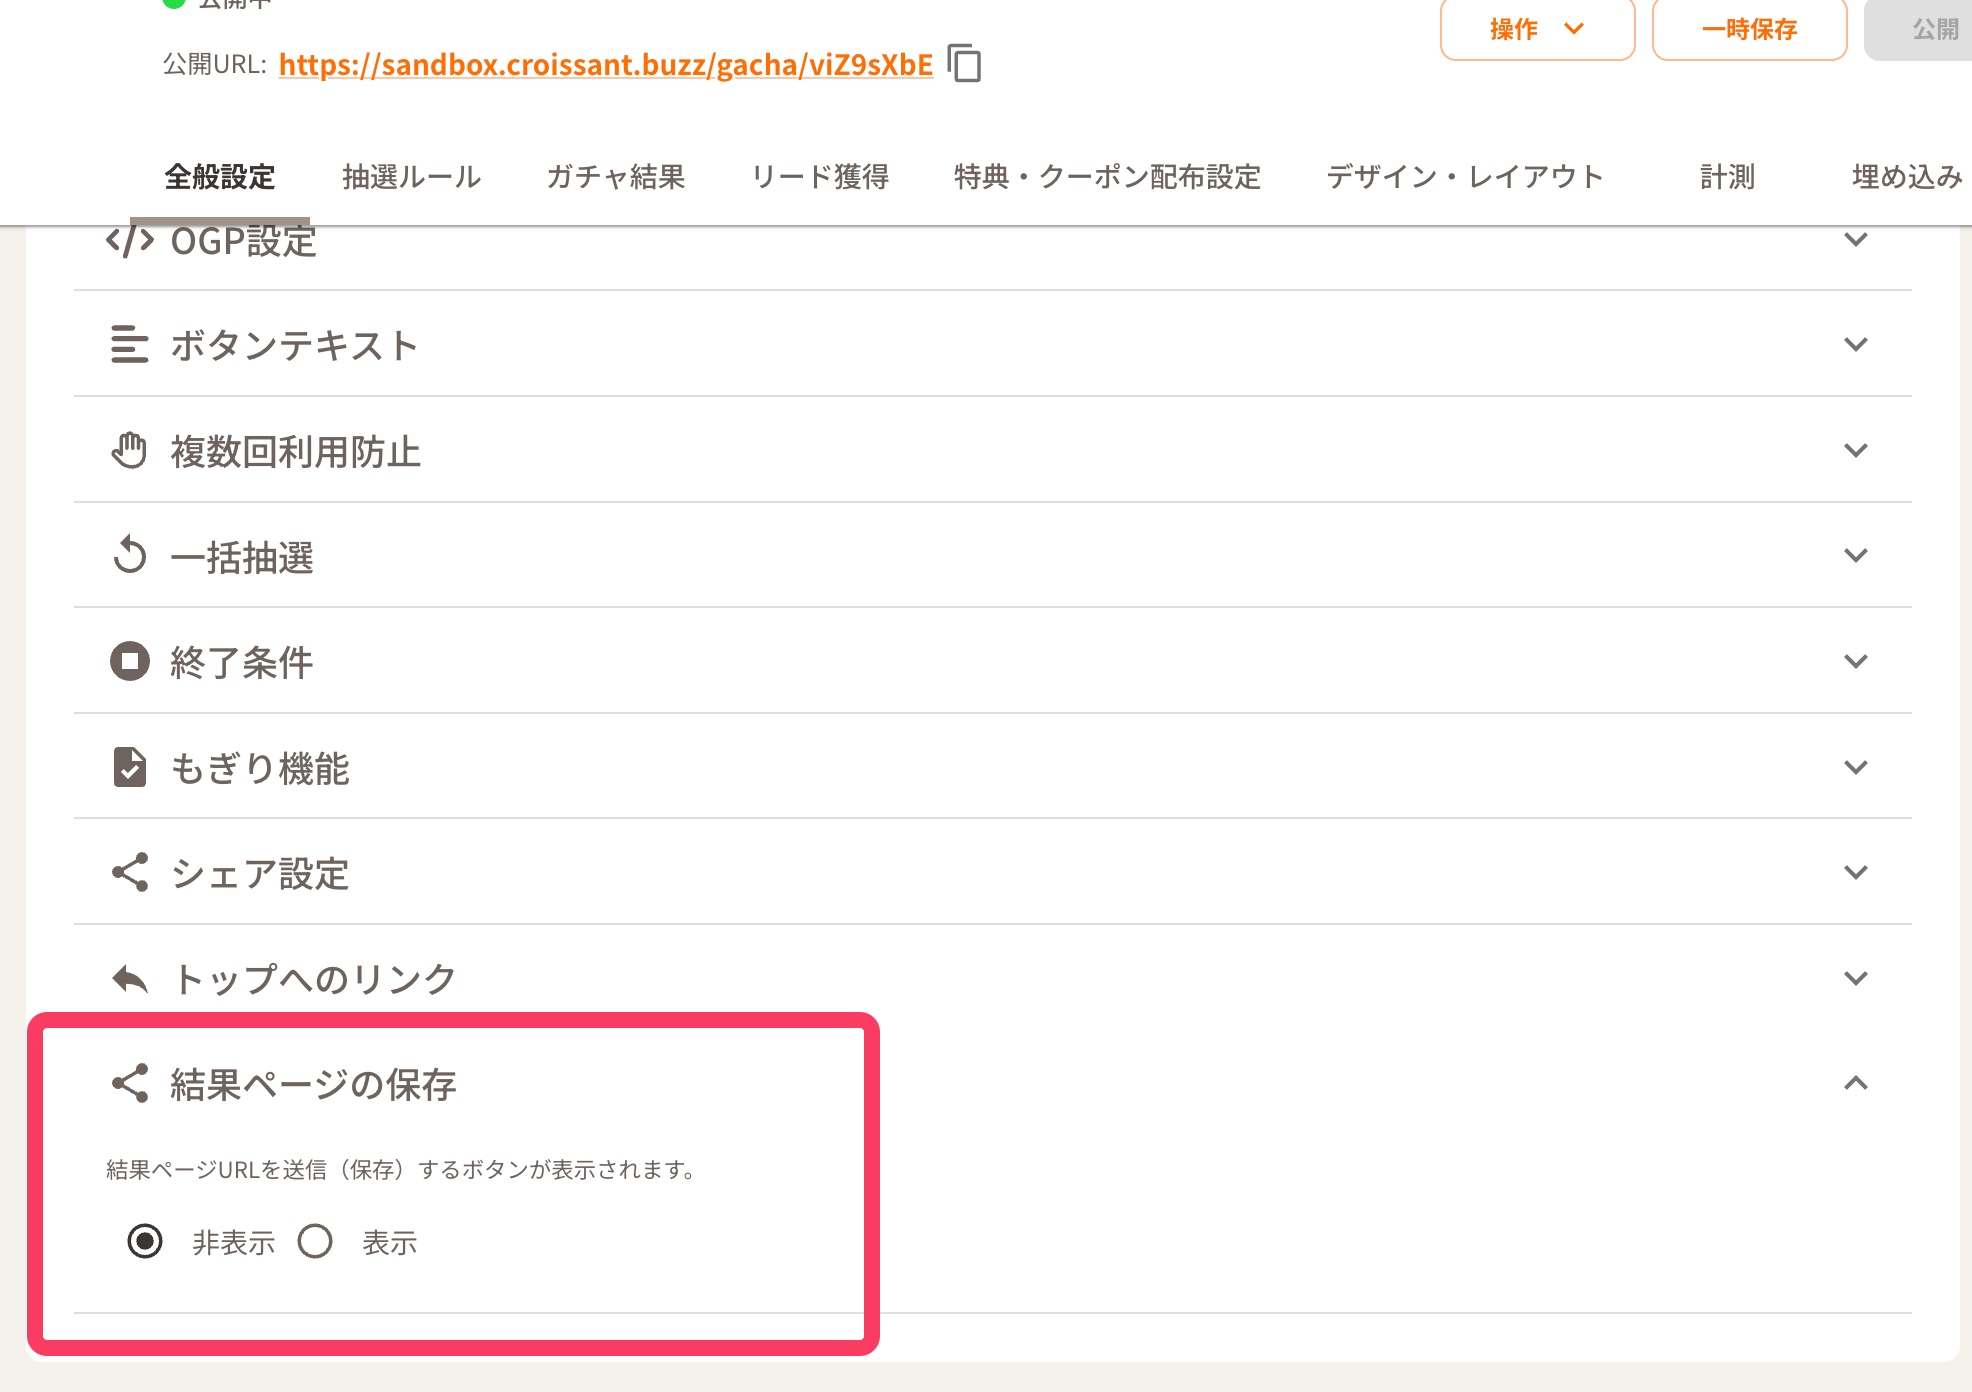Collapse the 結果ページの保存 section chevron

[1855, 1084]
